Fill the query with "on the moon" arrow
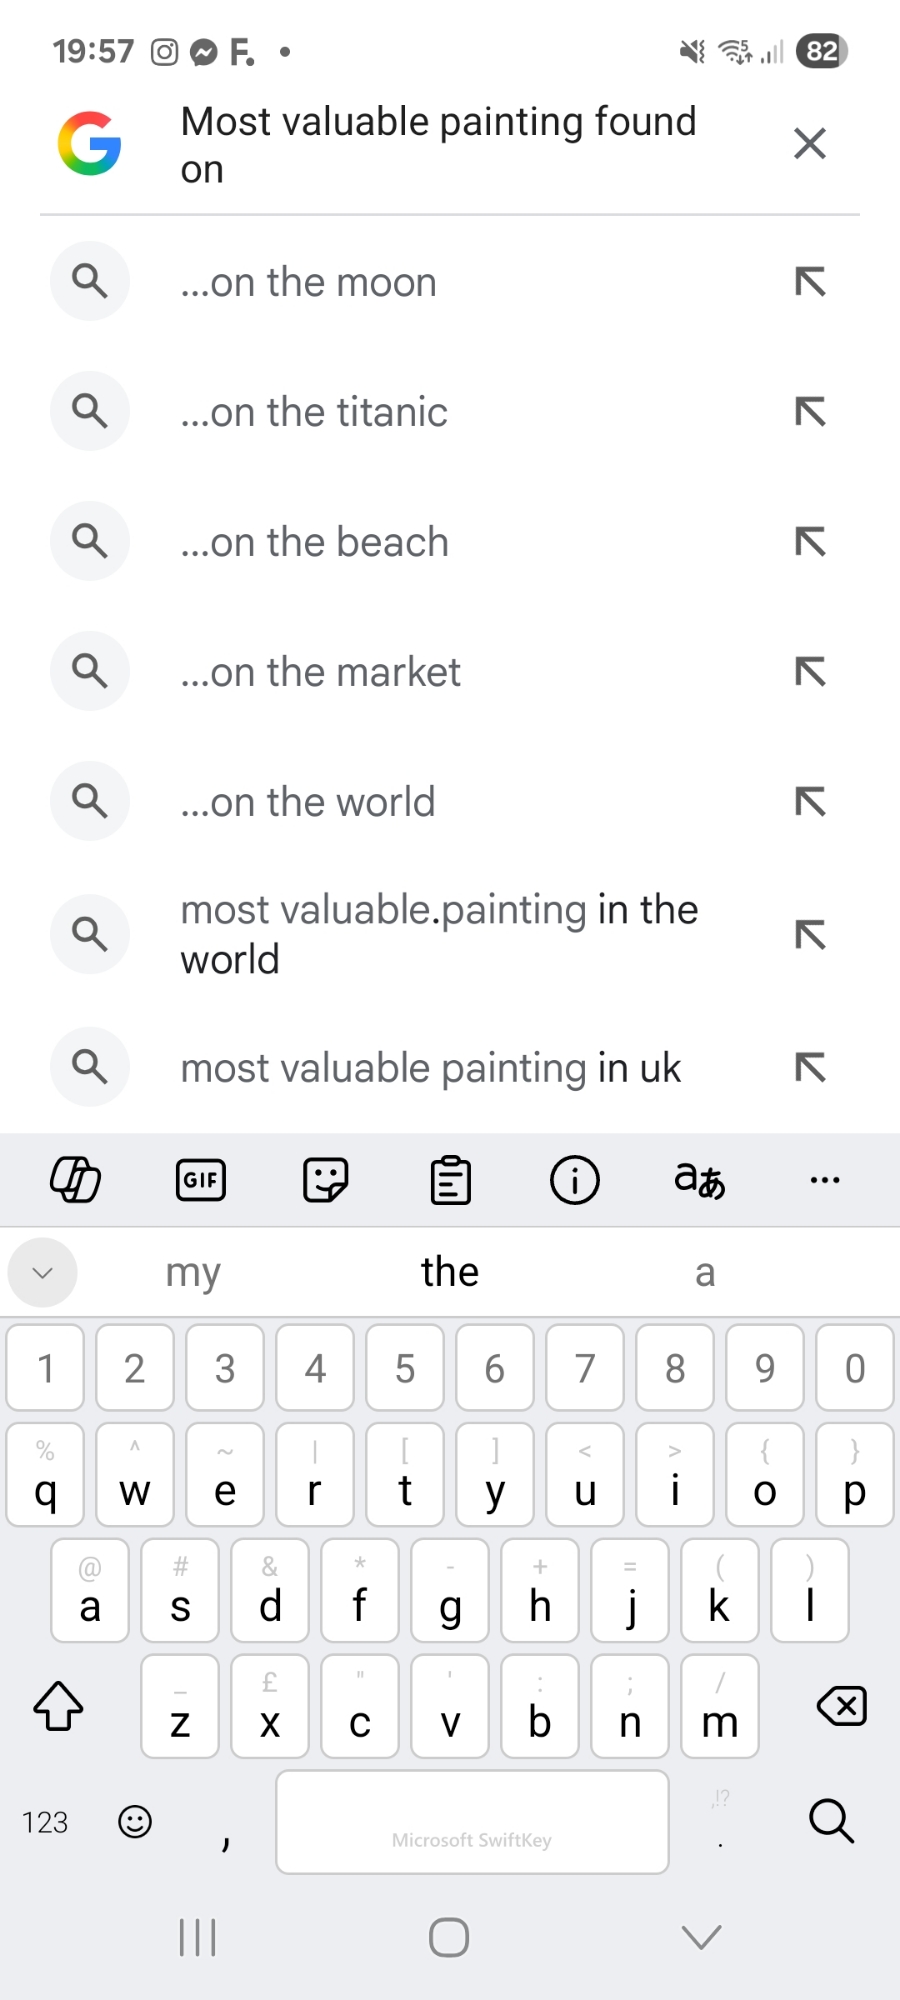This screenshot has height=2000, width=900. pyautogui.click(x=810, y=282)
